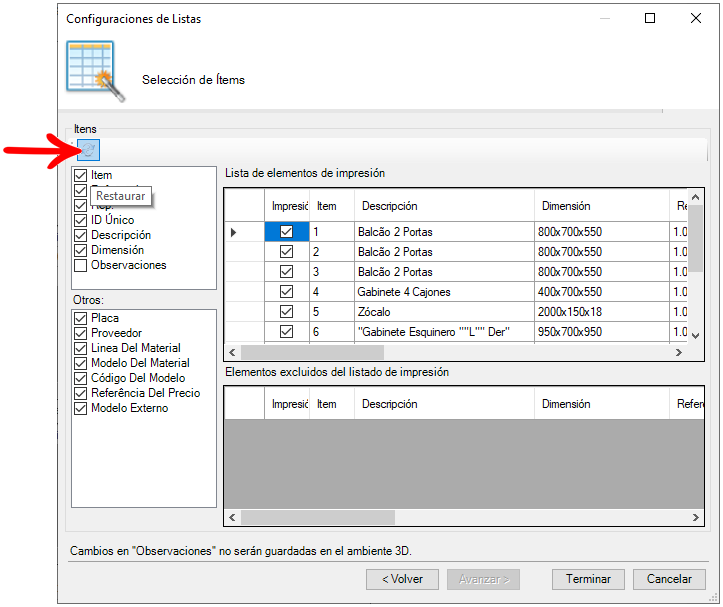Select the "Gabinete Esquinero L Der" cell
Screen dimensions: 723x607
(444, 332)
